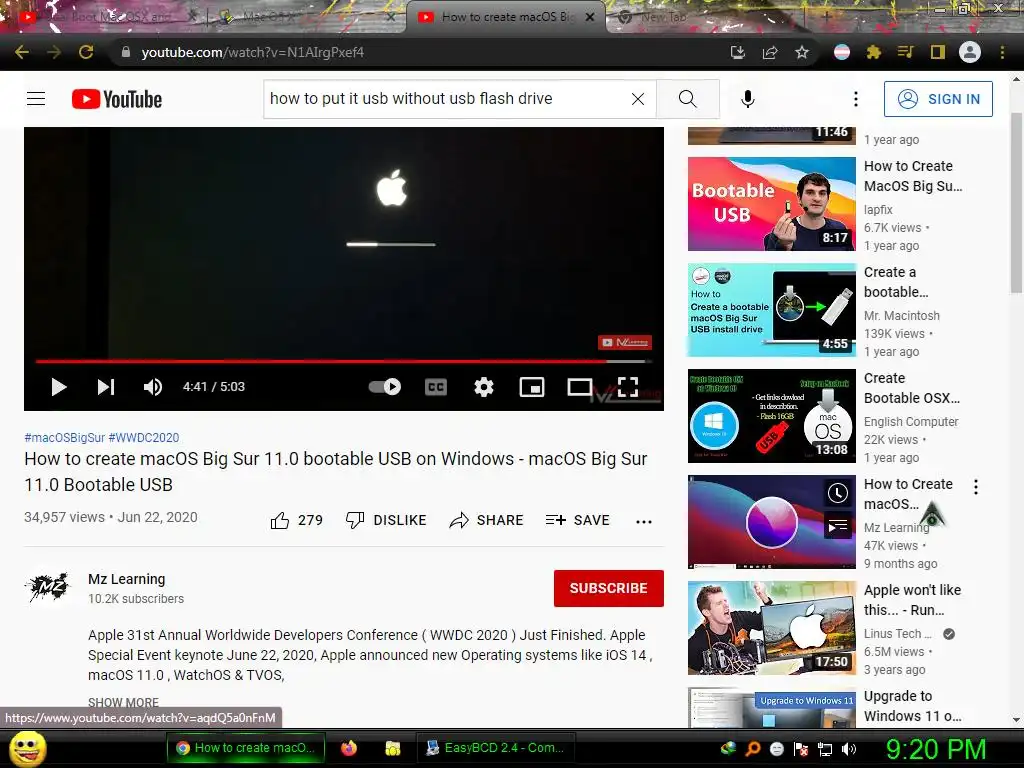Enable the miniplayer mode

(x=532, y=387)
